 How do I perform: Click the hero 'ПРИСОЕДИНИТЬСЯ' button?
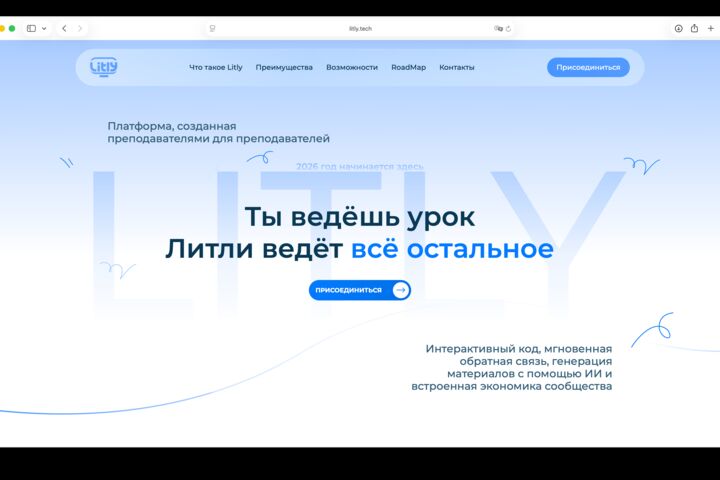coord(360,290)
